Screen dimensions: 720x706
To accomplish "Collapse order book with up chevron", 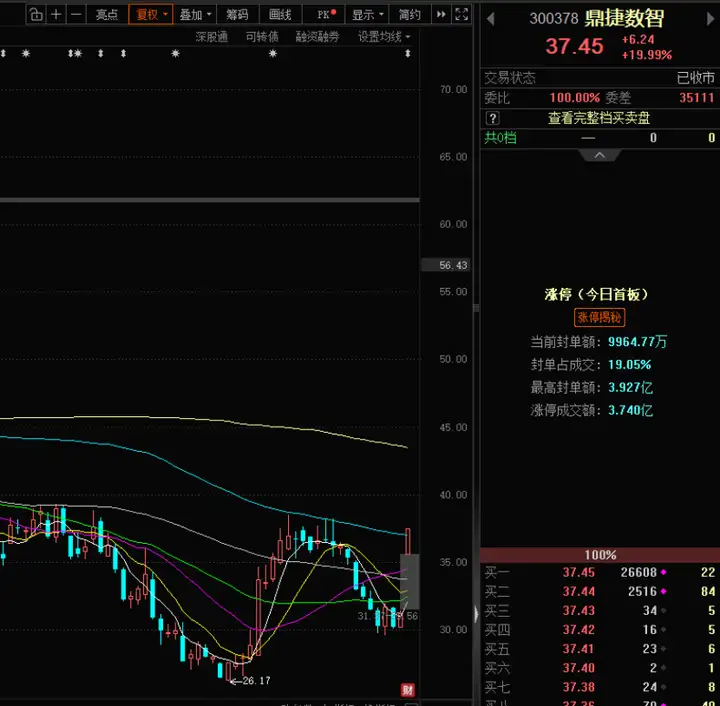I will pyautogui.click(x=600, y=156).
